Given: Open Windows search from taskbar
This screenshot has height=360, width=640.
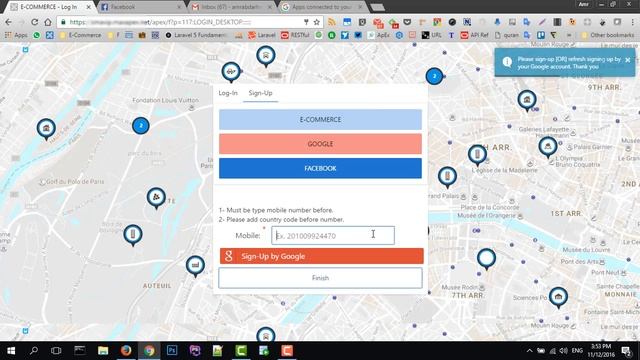Looking at the screenshot, I should pyautogui.click(x=34, y=351).
